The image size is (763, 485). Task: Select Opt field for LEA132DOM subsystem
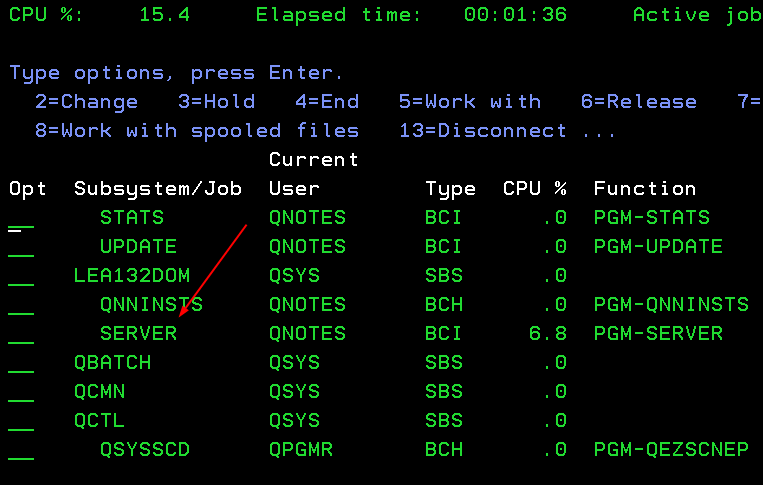click(21, 276)
